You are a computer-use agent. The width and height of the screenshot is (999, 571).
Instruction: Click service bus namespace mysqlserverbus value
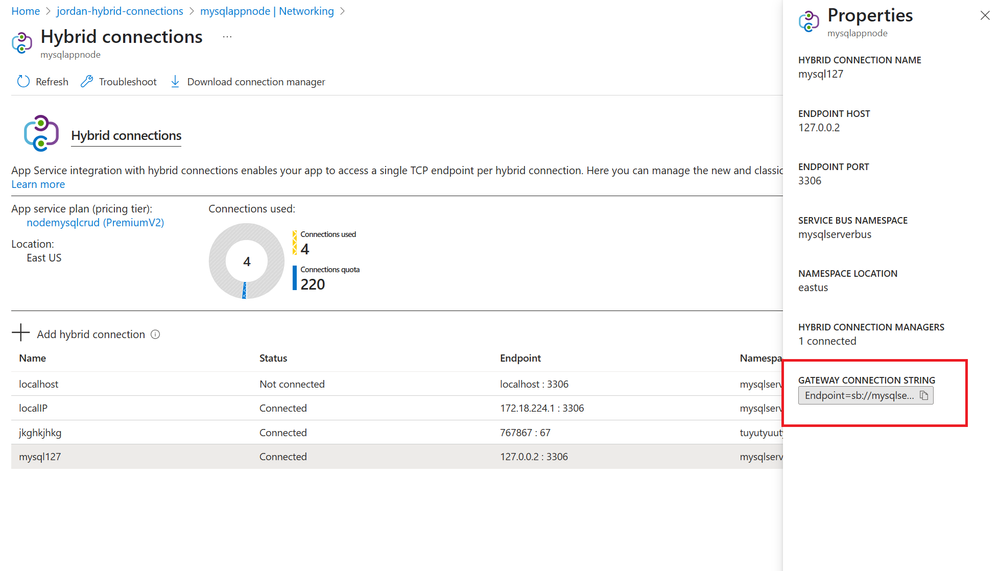pos(835,235)
